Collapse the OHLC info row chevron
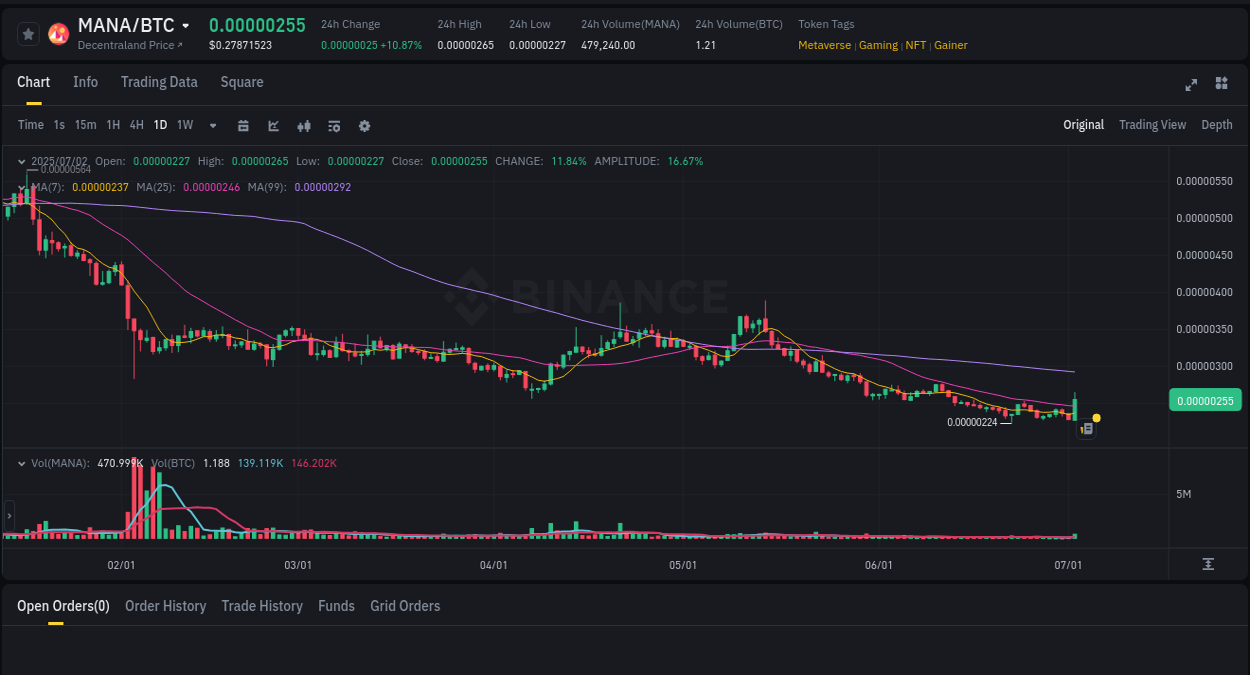The width and height of the screenshot is (1250, 675). coord(21,161)
